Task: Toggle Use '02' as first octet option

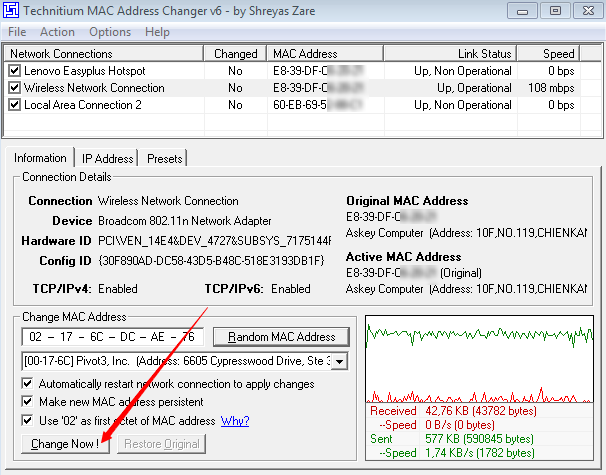Action: click(27, 420)
